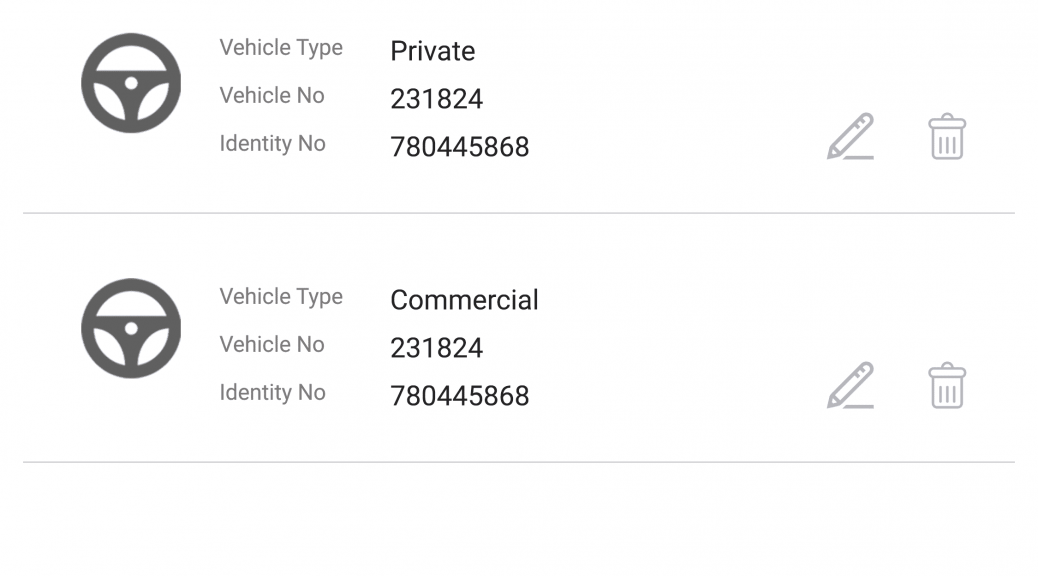Click Vehicle Type label in second entry

pos(281,297)
